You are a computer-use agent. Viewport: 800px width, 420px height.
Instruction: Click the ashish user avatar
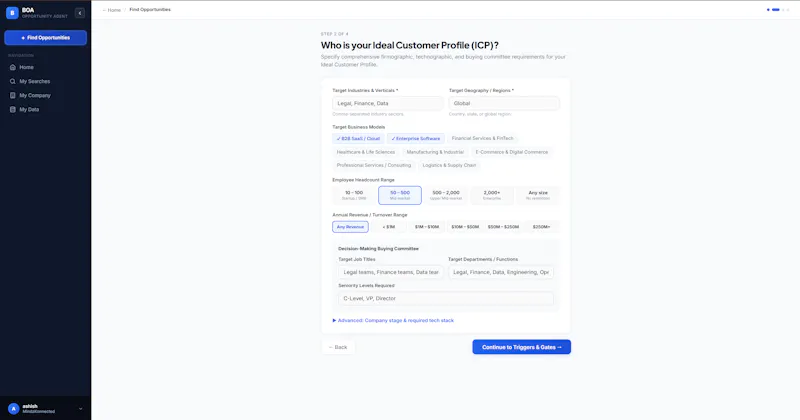coord(14,408)
